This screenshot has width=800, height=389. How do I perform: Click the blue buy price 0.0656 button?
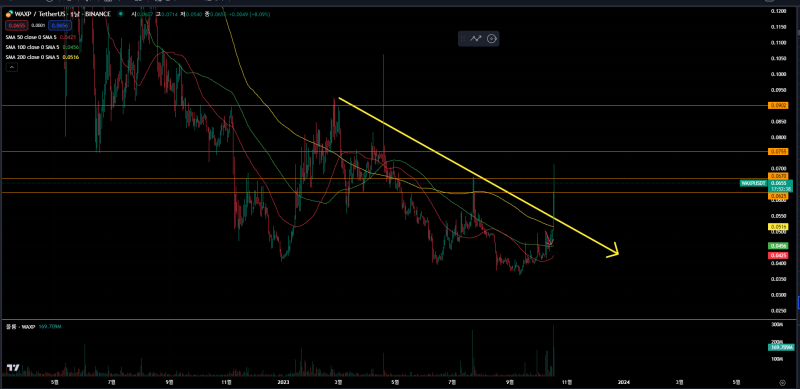coord(60,25)
